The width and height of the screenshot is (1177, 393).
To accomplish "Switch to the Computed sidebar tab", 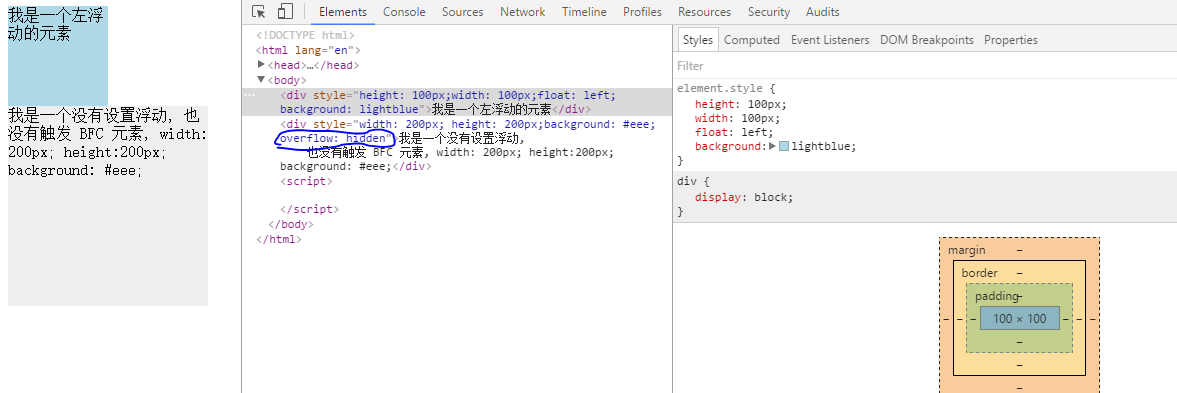I will click(x=751, y=40).
